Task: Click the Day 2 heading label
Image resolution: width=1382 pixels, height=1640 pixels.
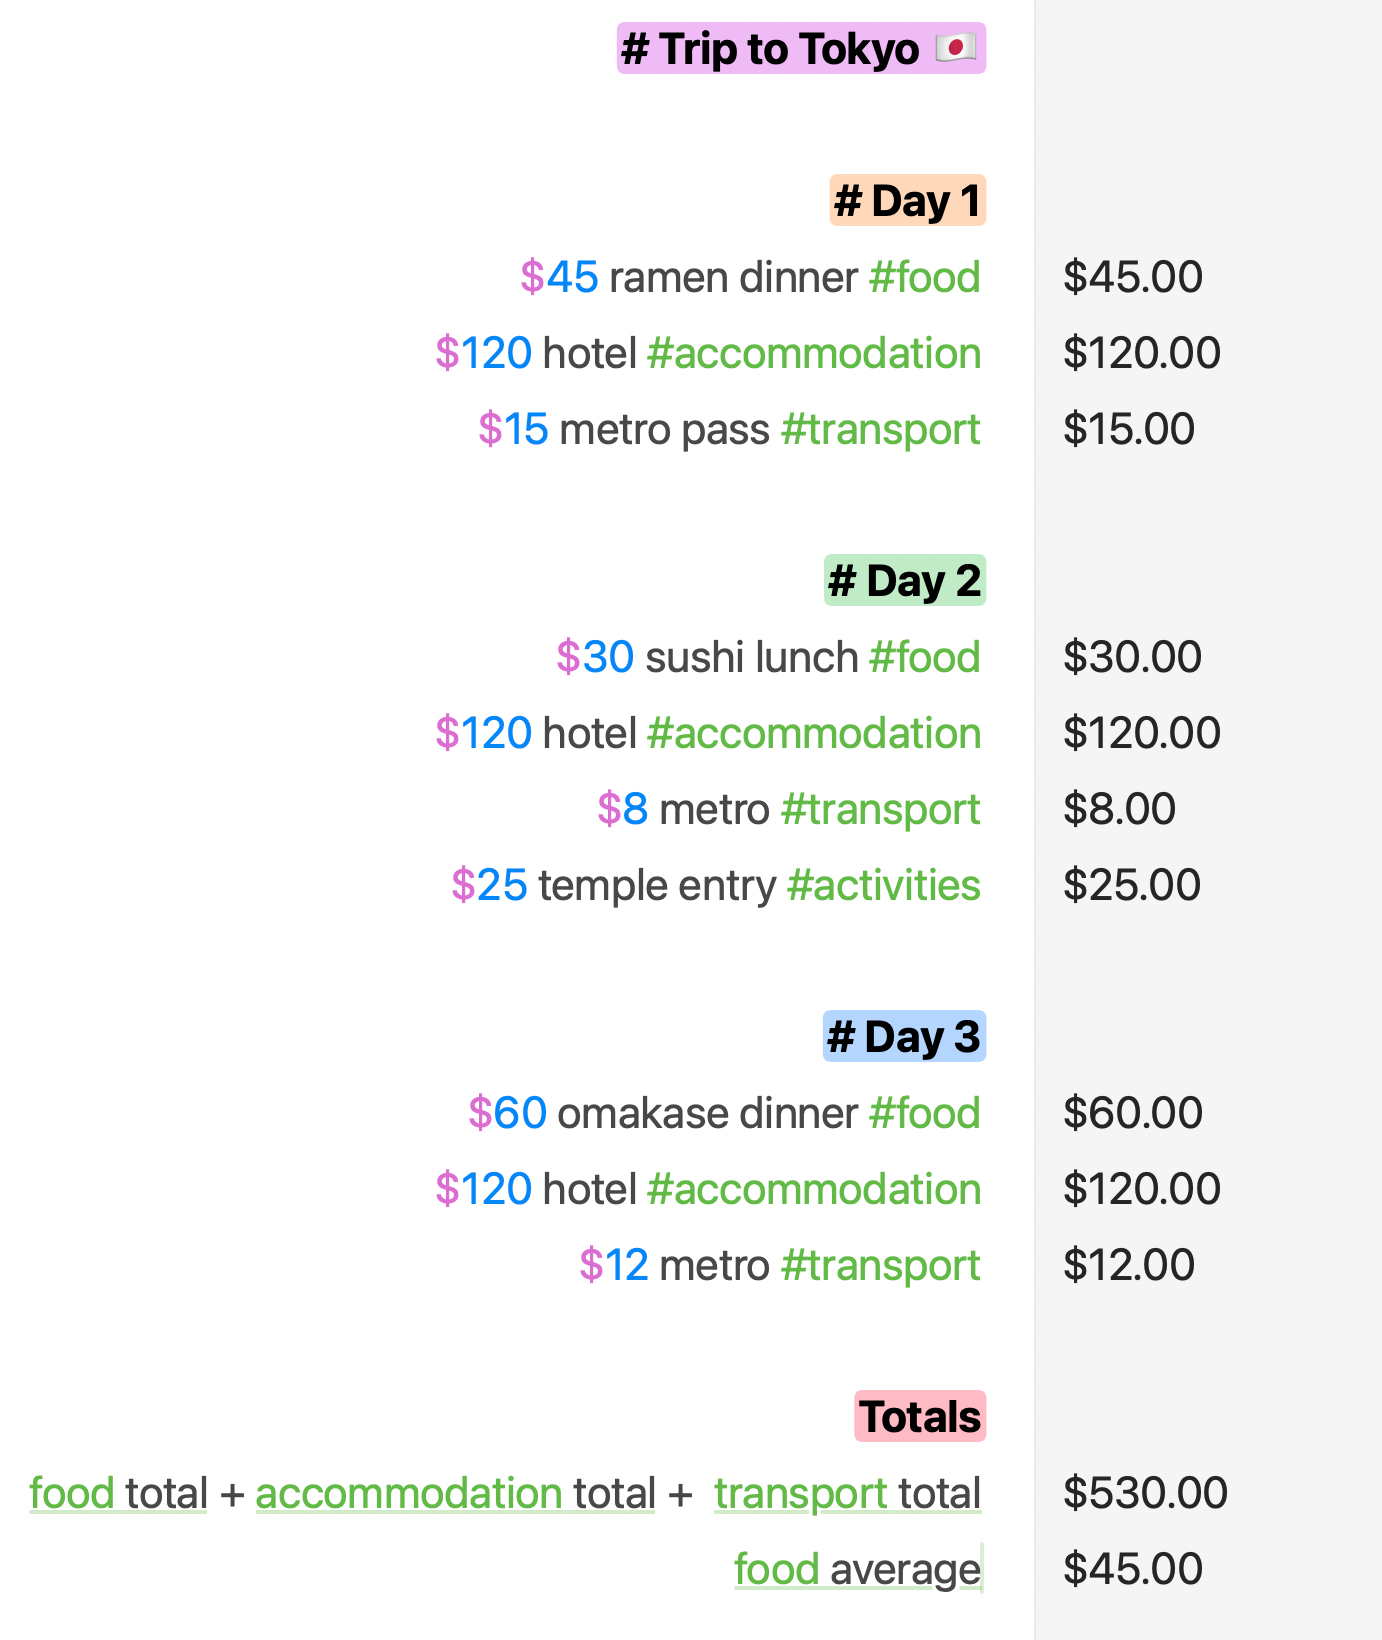Action: point(905,581)
